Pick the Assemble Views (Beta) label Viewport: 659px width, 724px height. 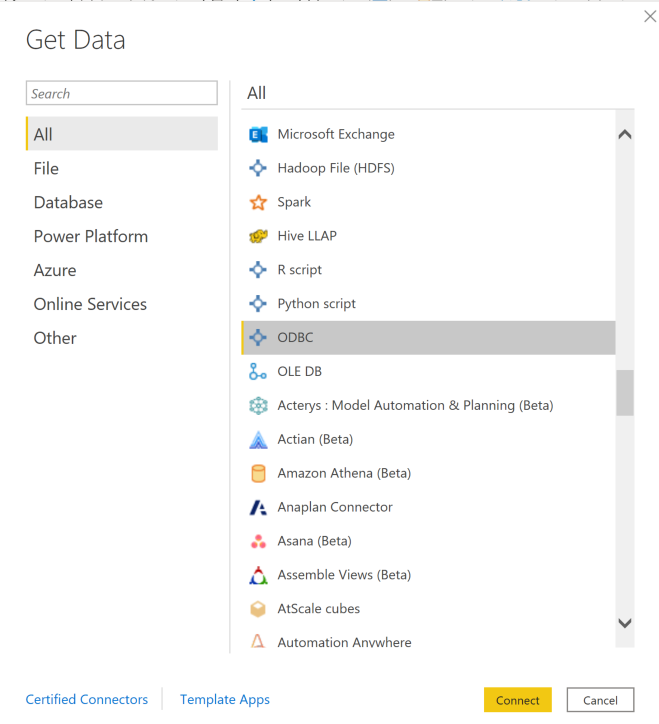344,575
